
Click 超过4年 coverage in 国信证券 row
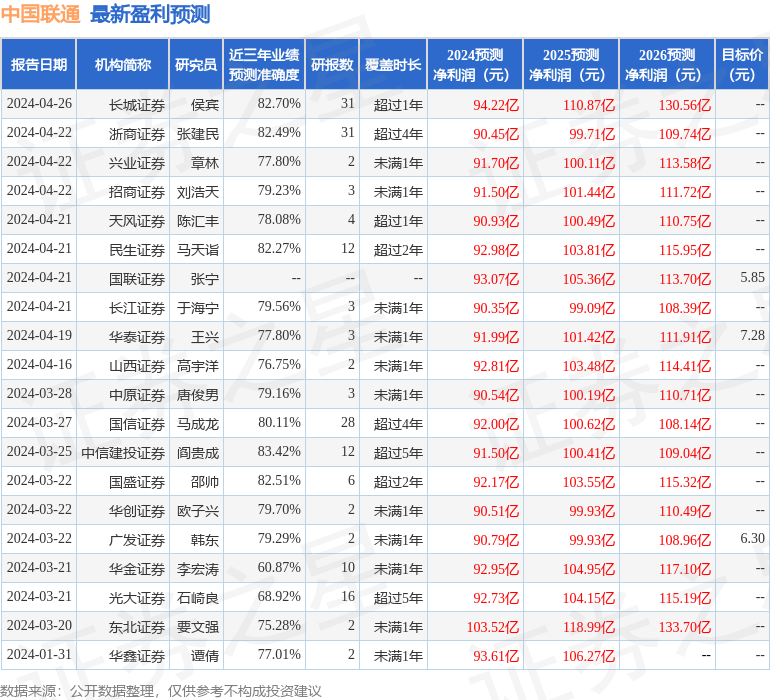(398, 423)
